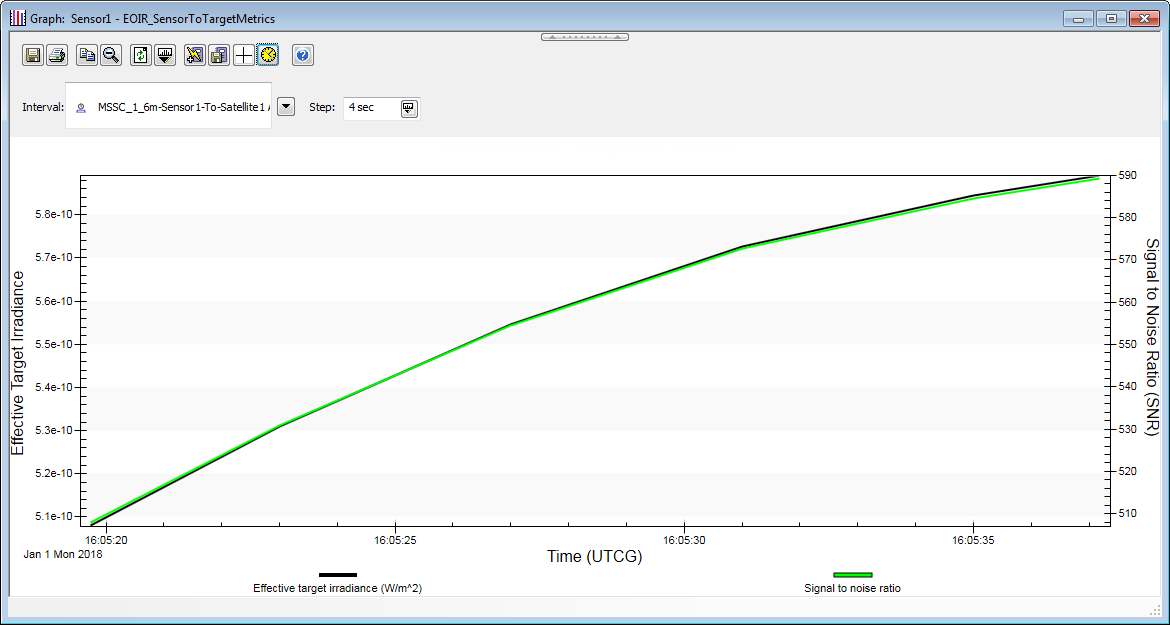Click the green Signal to noise ratio swatch

pos(852,575)
